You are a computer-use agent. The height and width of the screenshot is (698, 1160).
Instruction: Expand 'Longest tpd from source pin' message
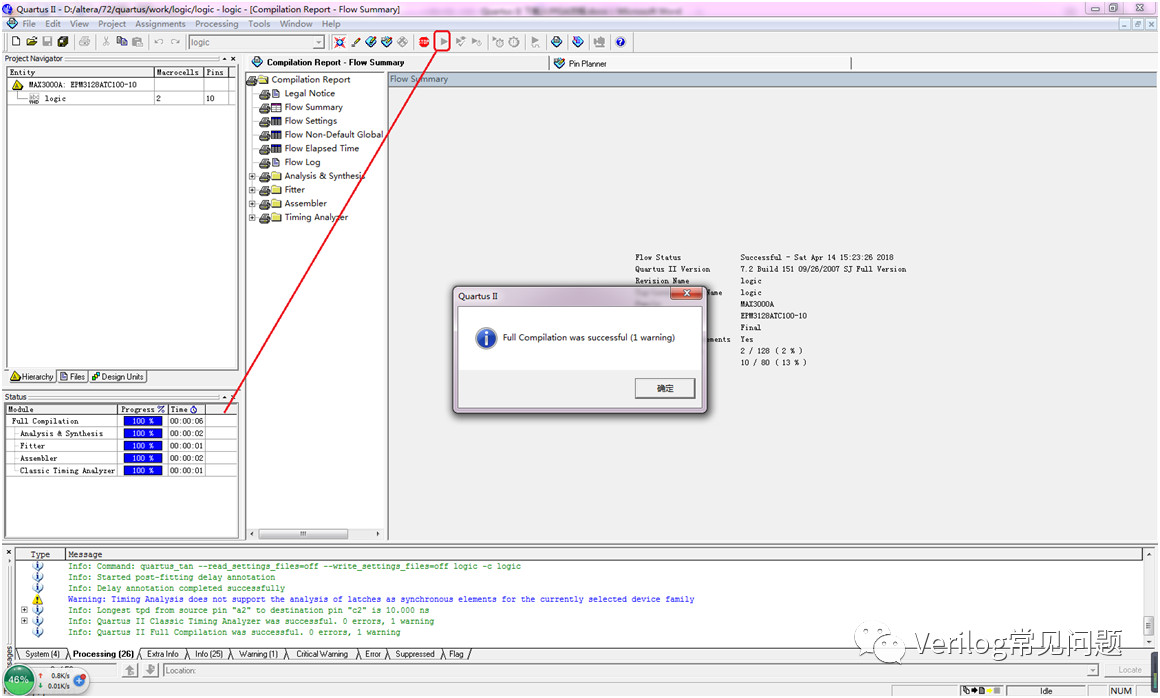[x=24, y=610]
